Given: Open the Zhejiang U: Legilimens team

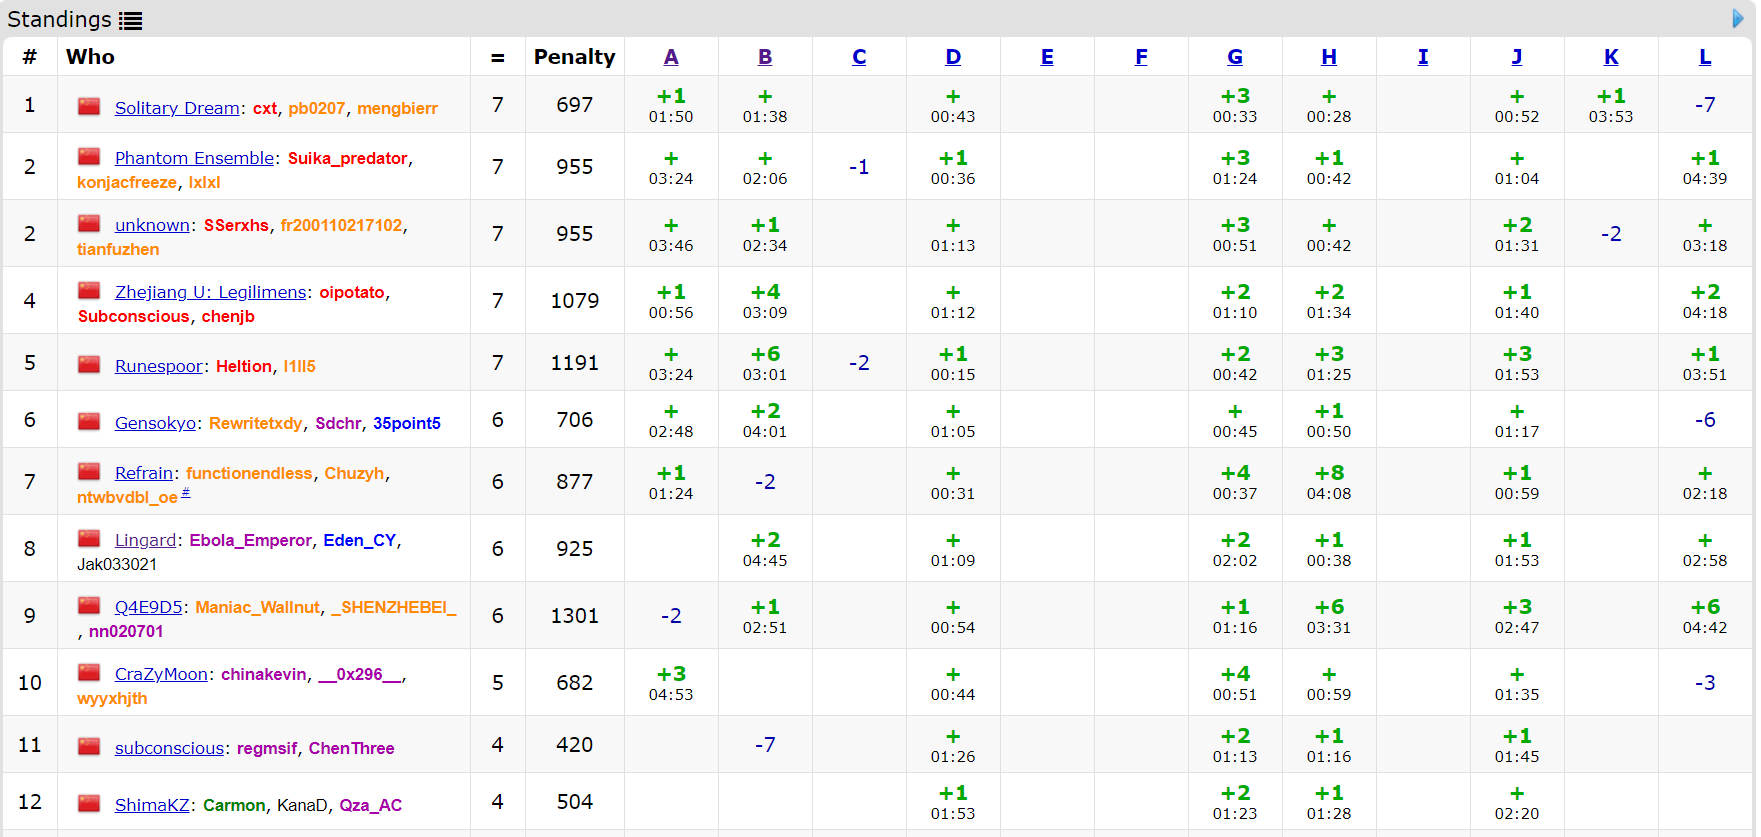Looking at the screenshot, I should point(210,292).
